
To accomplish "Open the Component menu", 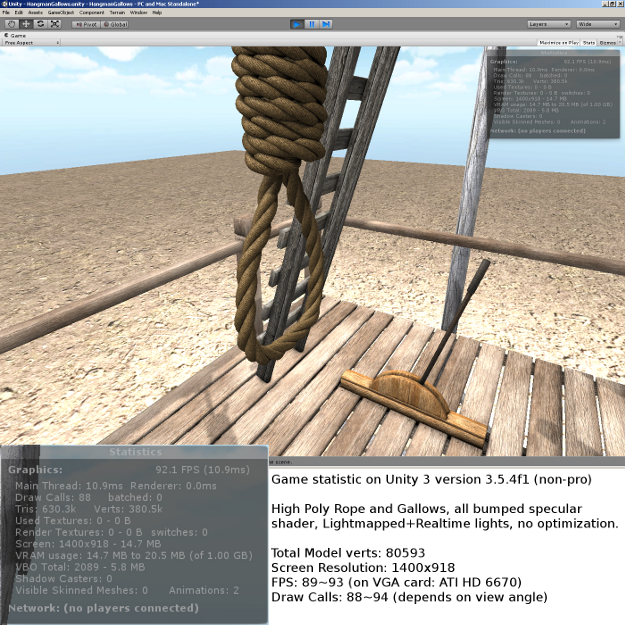I will click(91, 13).
